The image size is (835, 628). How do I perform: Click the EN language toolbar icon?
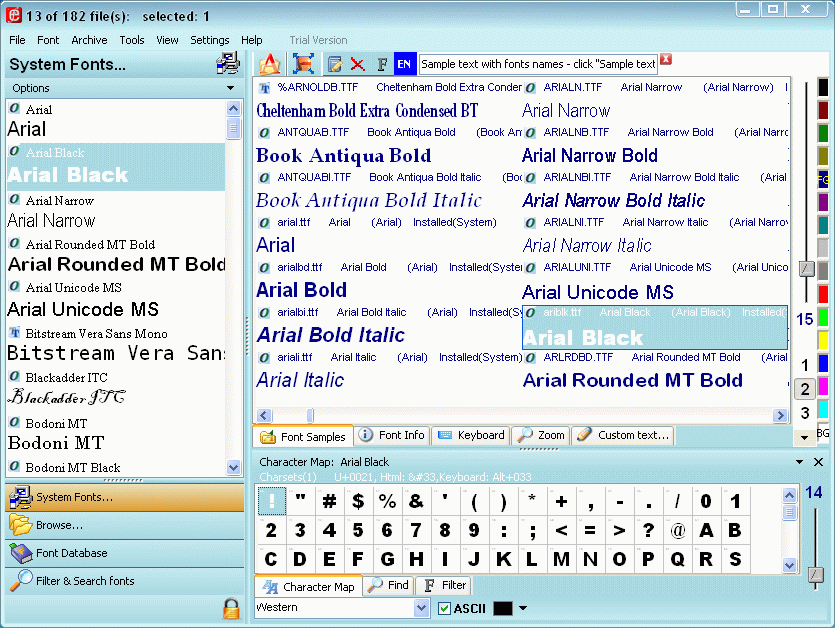coord(404,63)
